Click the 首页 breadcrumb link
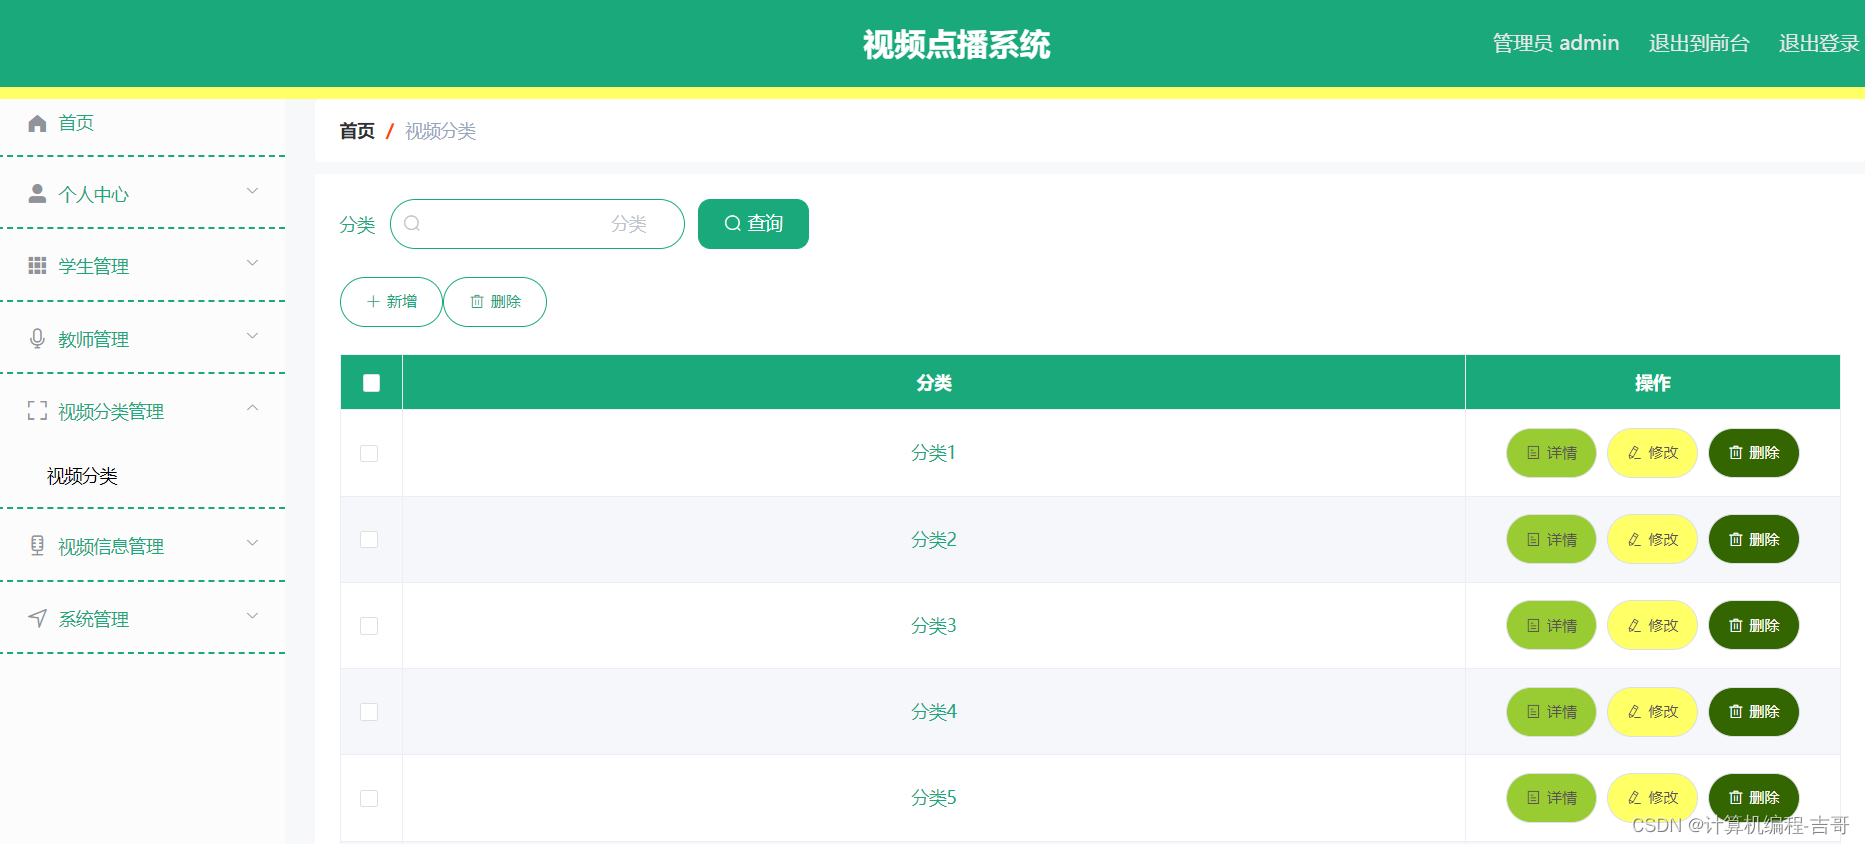The height and width of the screenshot is (844, 1865). [357, 131]
